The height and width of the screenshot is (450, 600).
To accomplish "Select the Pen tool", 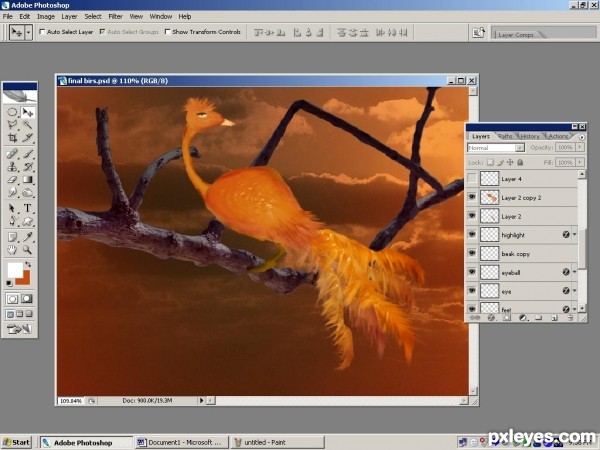I will [12, 221].
